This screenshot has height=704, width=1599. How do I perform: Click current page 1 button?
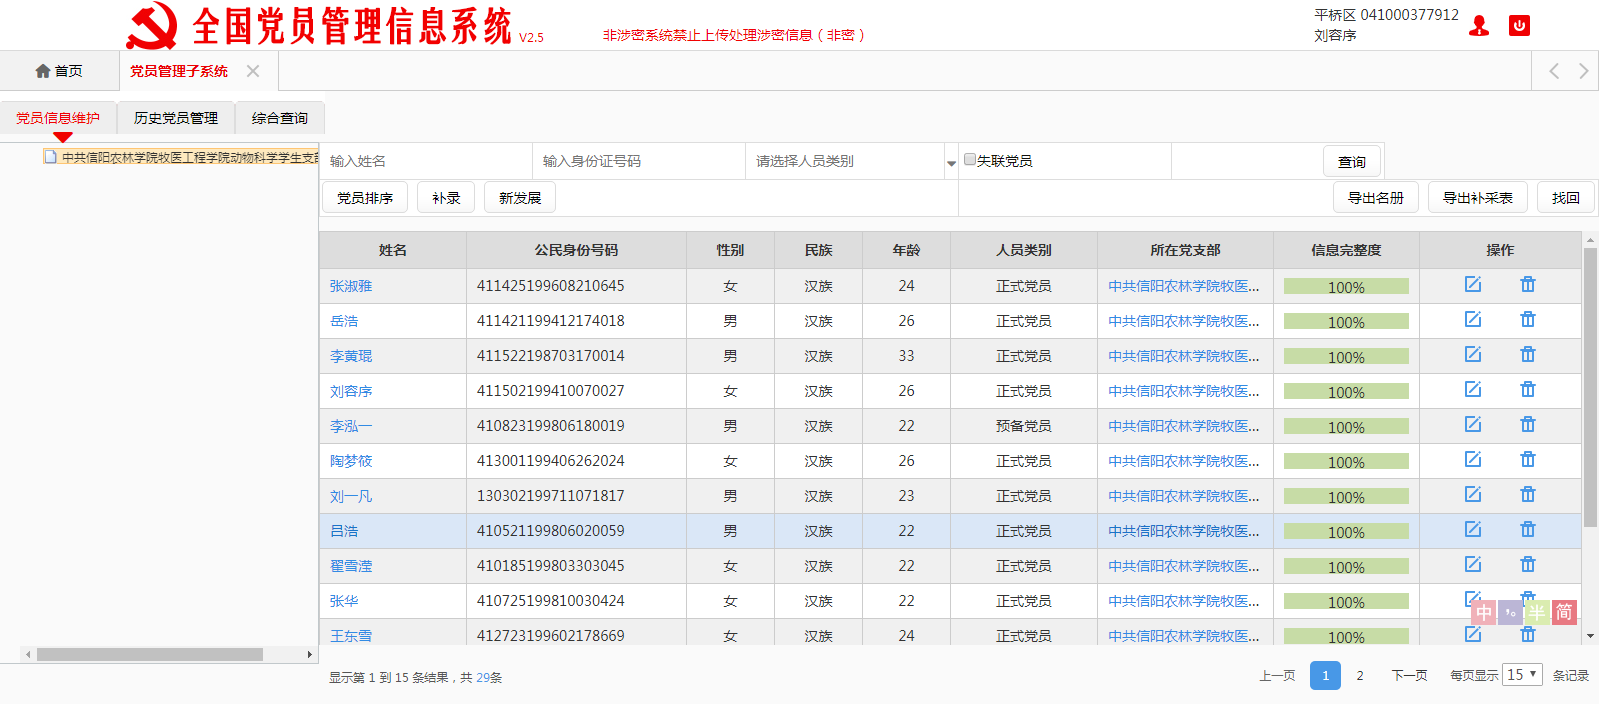click(x=1325, y=675)
